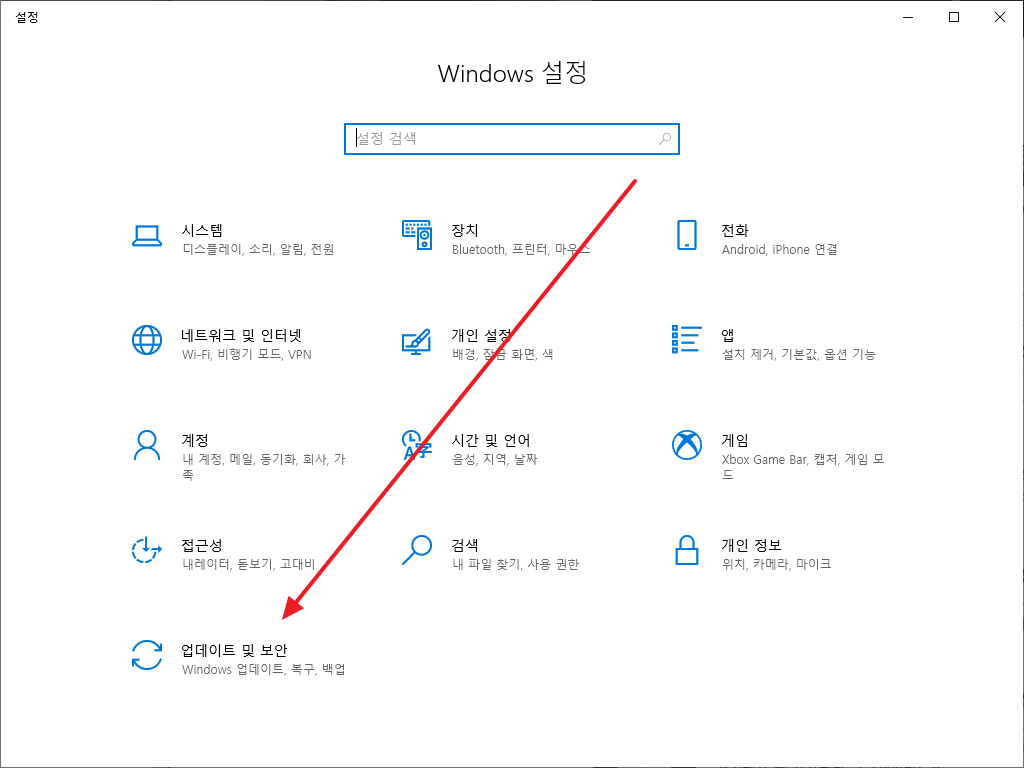1024x768 pixels.
Task: Click the 'Wi-Fi, 비행기 모드, VPN' description
Action: click(x=247, y=355)
